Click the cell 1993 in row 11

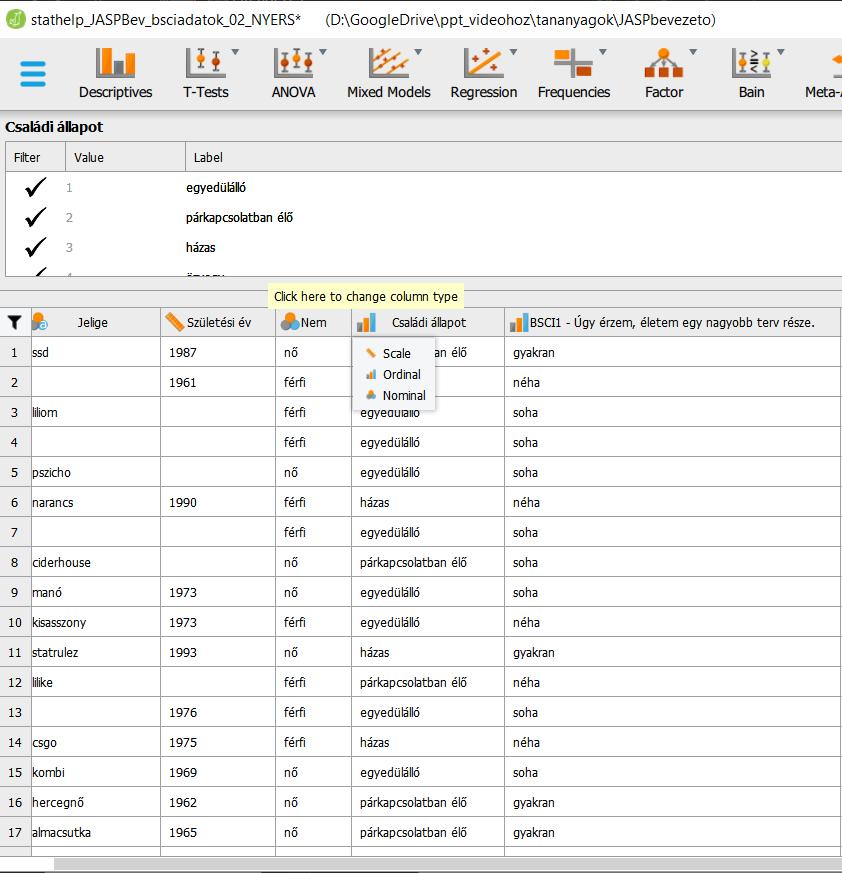tap(218, 653)
